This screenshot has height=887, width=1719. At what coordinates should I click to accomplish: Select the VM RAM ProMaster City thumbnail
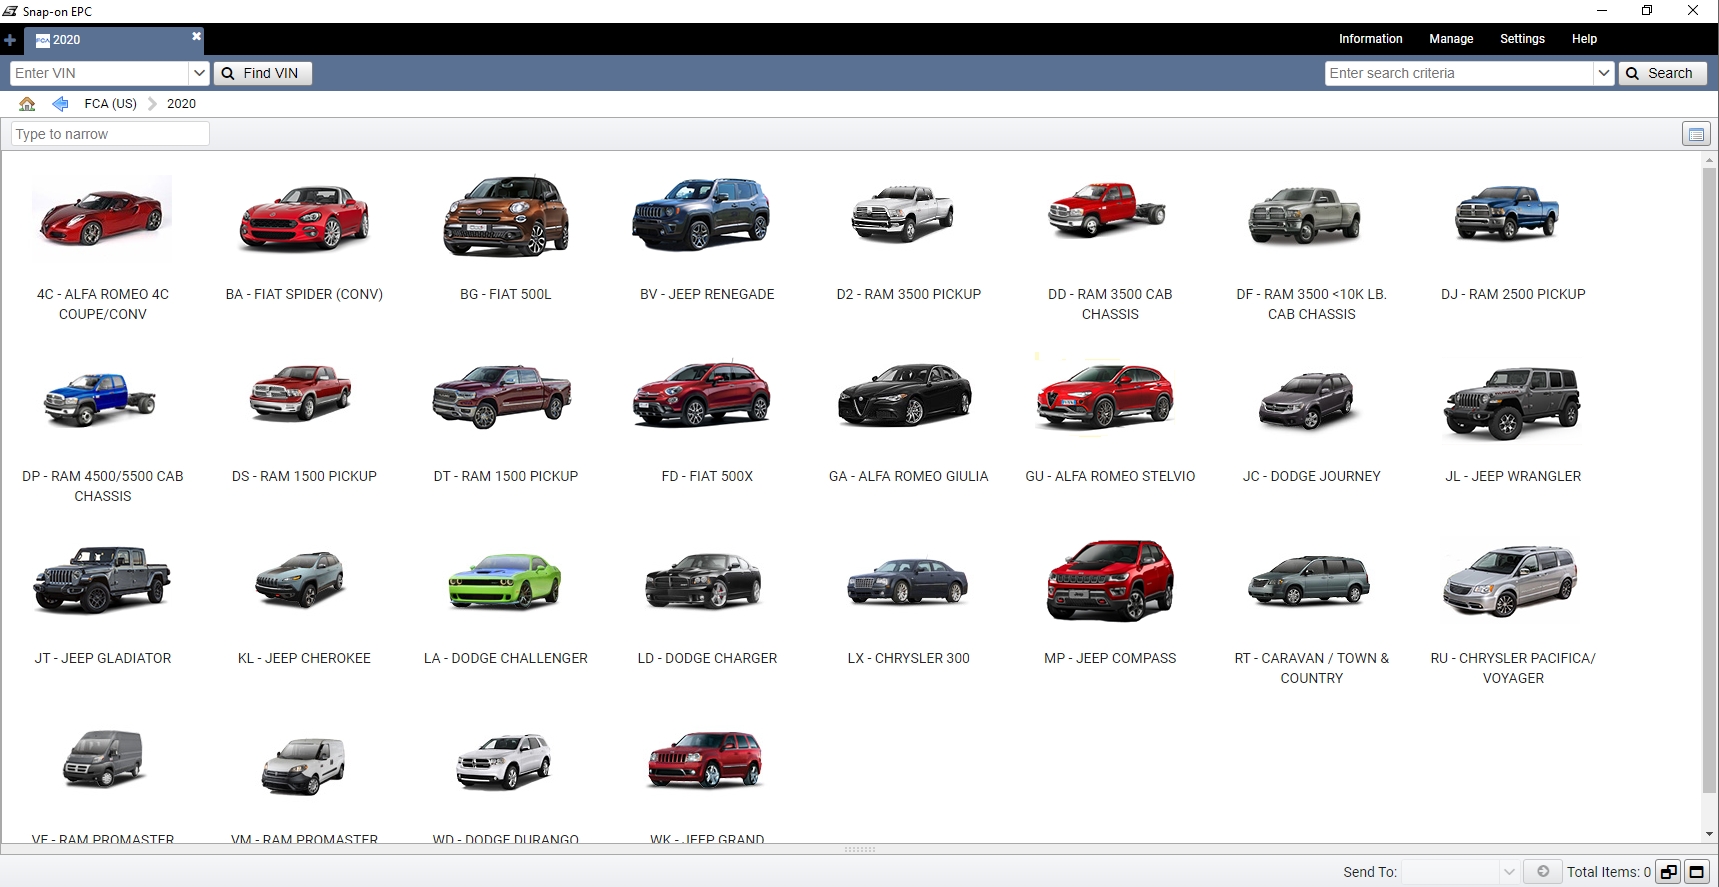pyautogui.click(x=303, y=767)
